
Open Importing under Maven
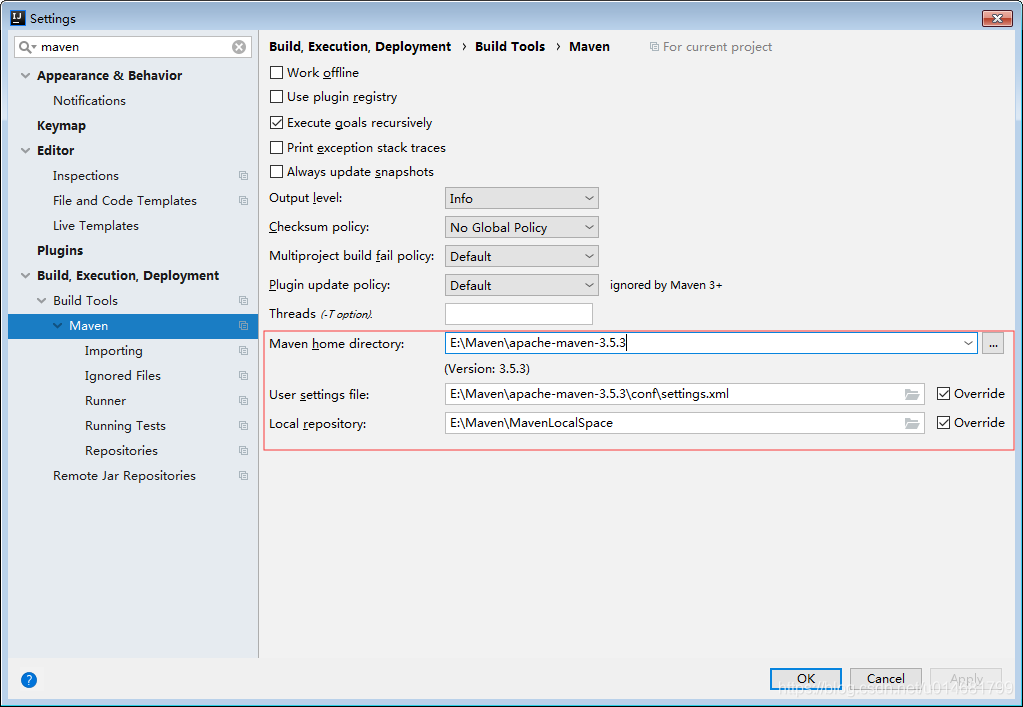tap(114, 351)
